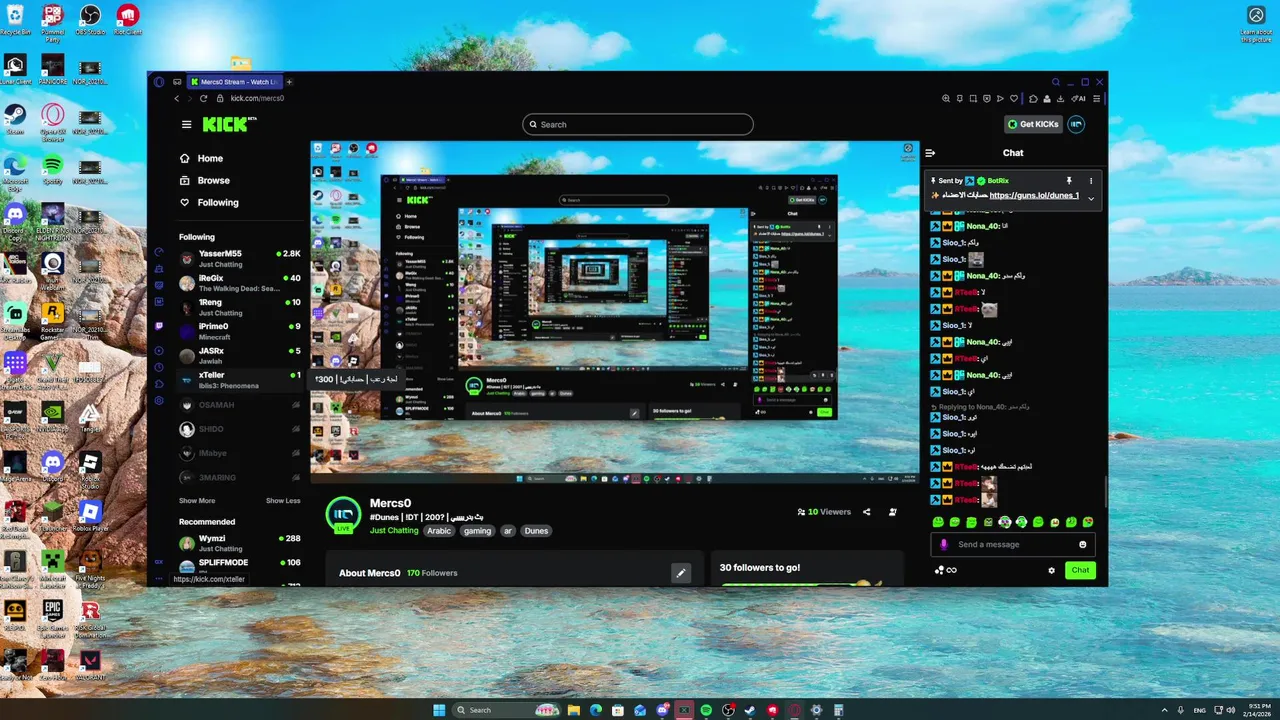This screenshot has height=720, width=1280.
Task: Open pinned message three-dot options
Action: point(1091,181)
